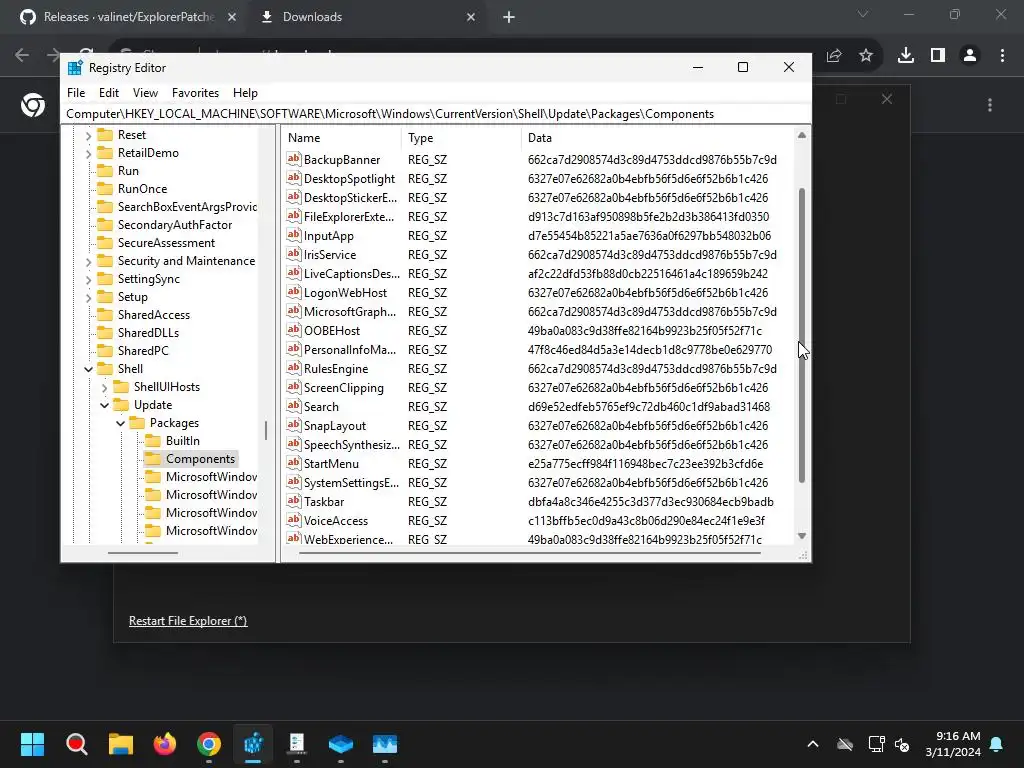Click the Type column header
Image resolution: width=1024 pixels, height=768 pixels.
pyautogui.click(x=461, y=138)
